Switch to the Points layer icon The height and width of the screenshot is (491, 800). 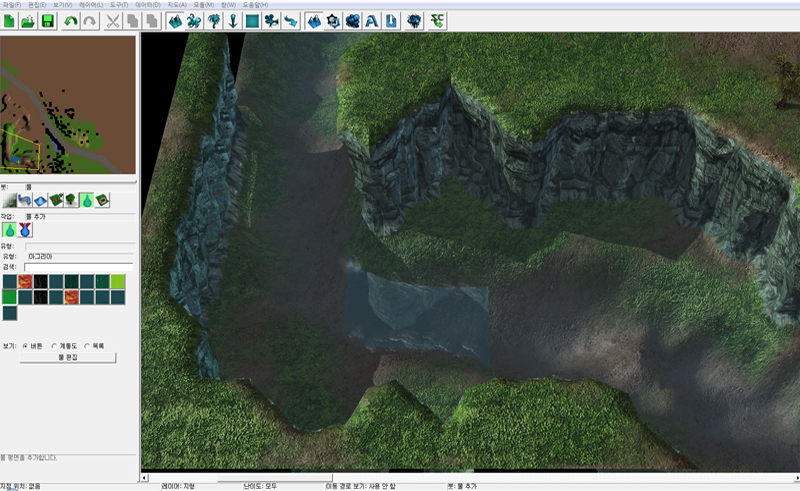[233, 21]
